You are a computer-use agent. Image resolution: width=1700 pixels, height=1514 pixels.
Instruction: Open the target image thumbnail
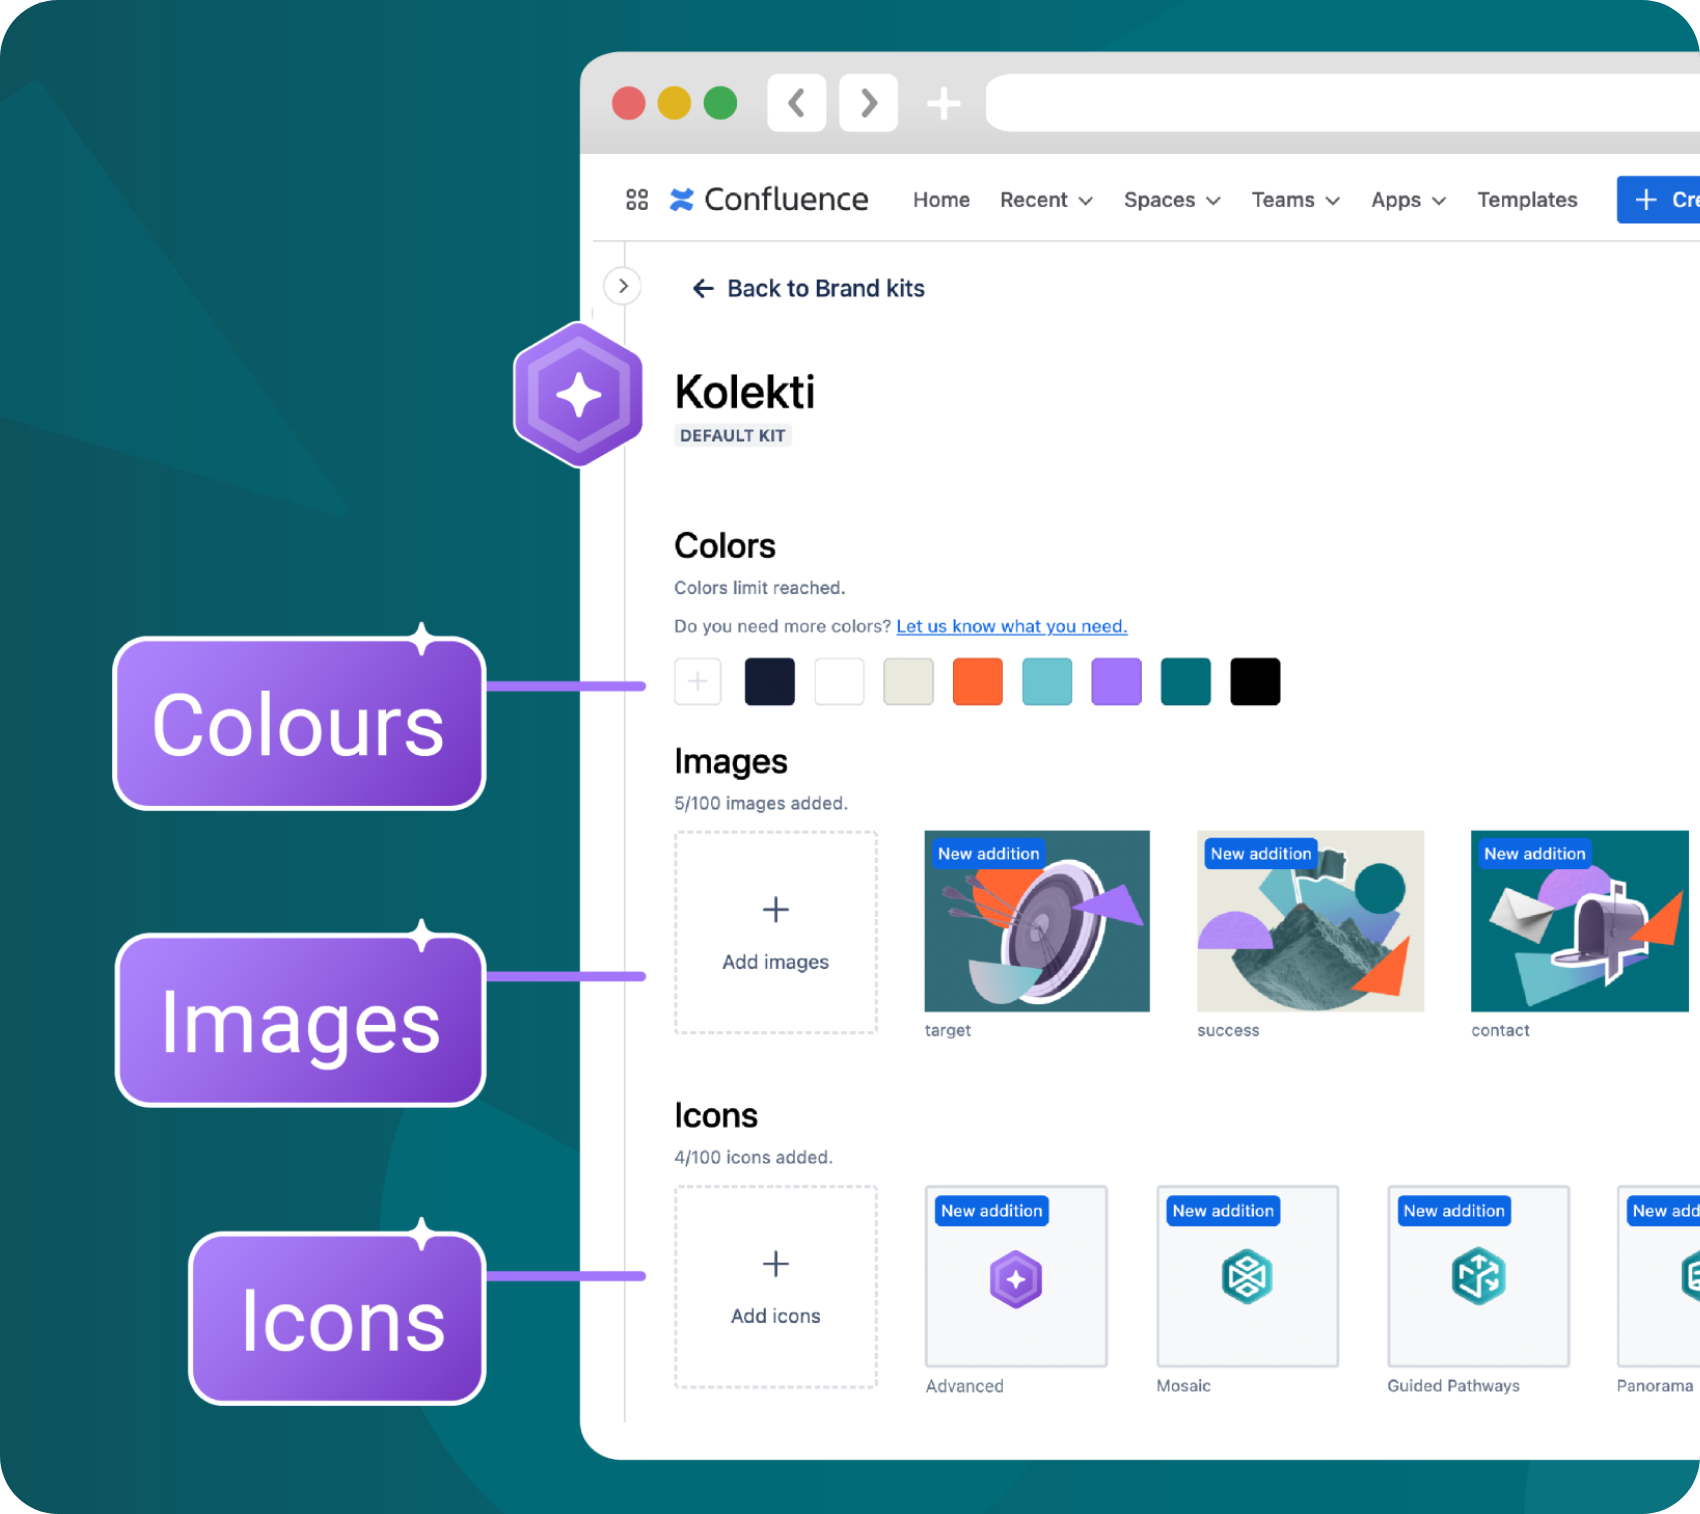coord(1037,921)
